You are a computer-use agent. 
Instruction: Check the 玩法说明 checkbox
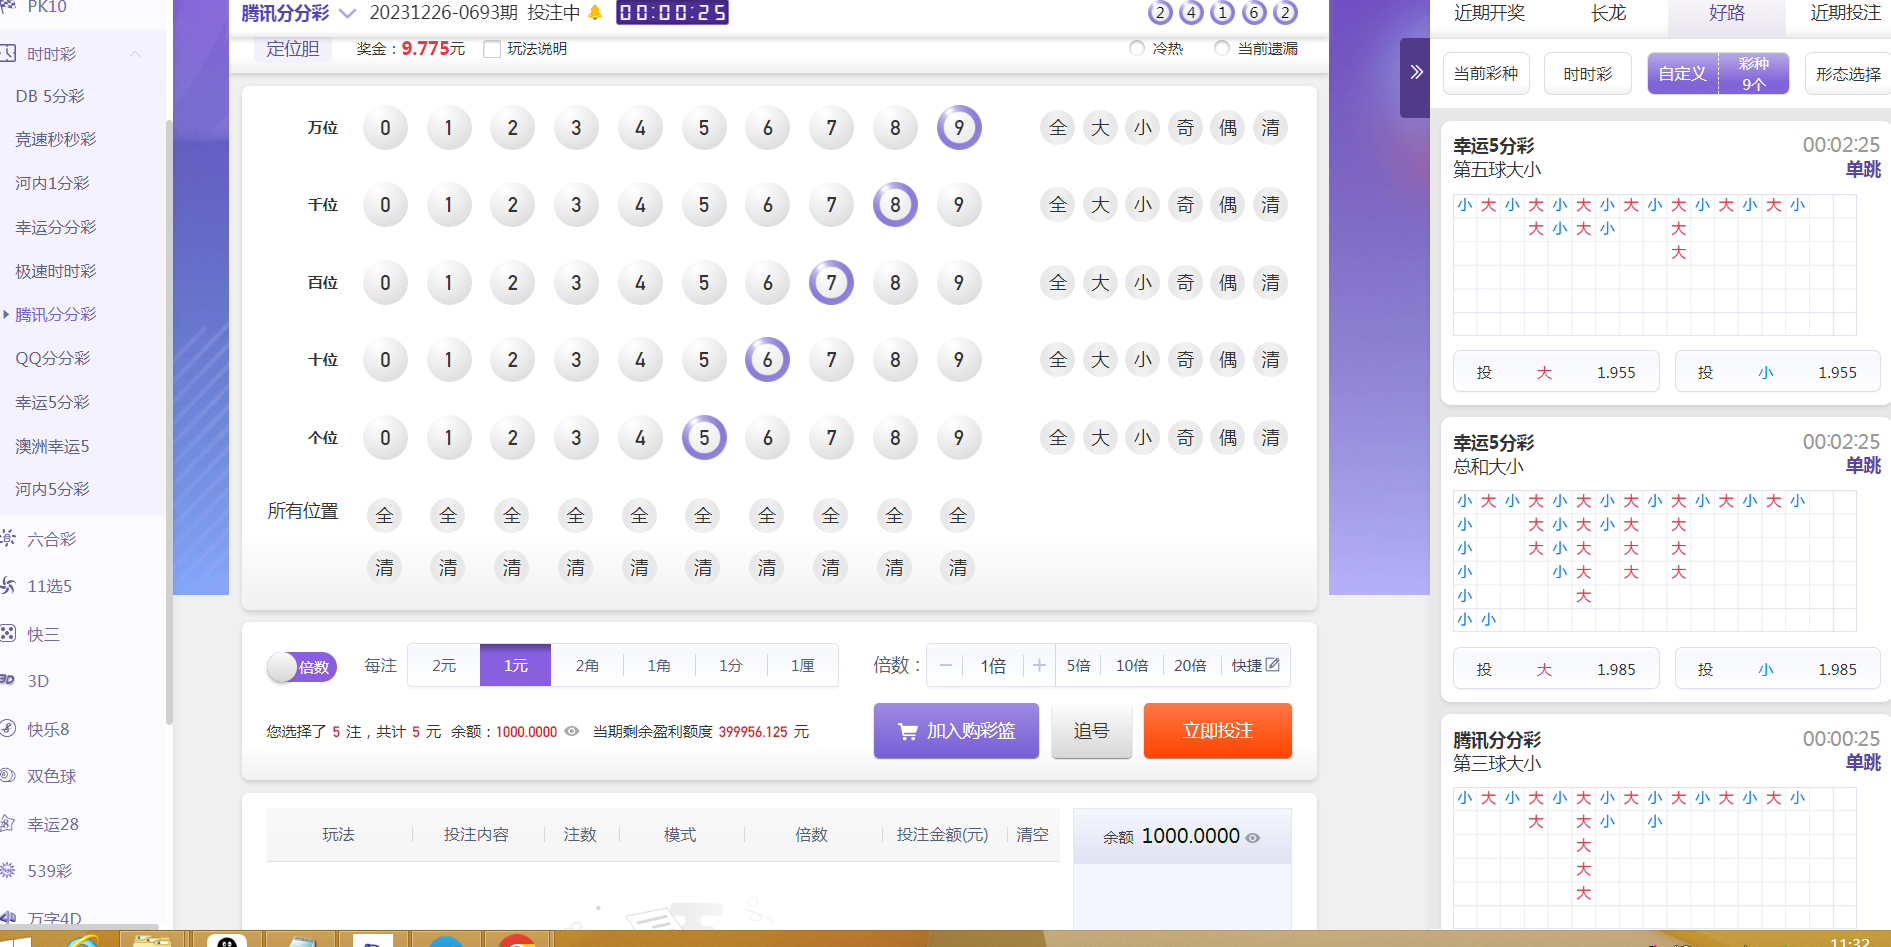pos(492,49)
